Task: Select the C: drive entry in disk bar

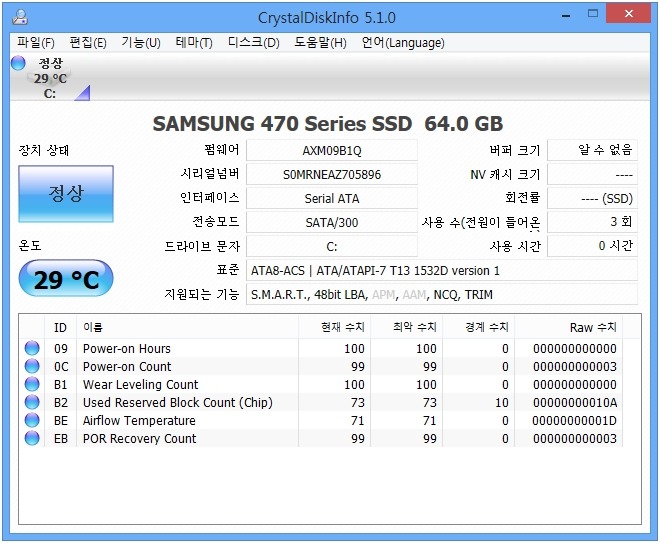Action: pos(50,78)
